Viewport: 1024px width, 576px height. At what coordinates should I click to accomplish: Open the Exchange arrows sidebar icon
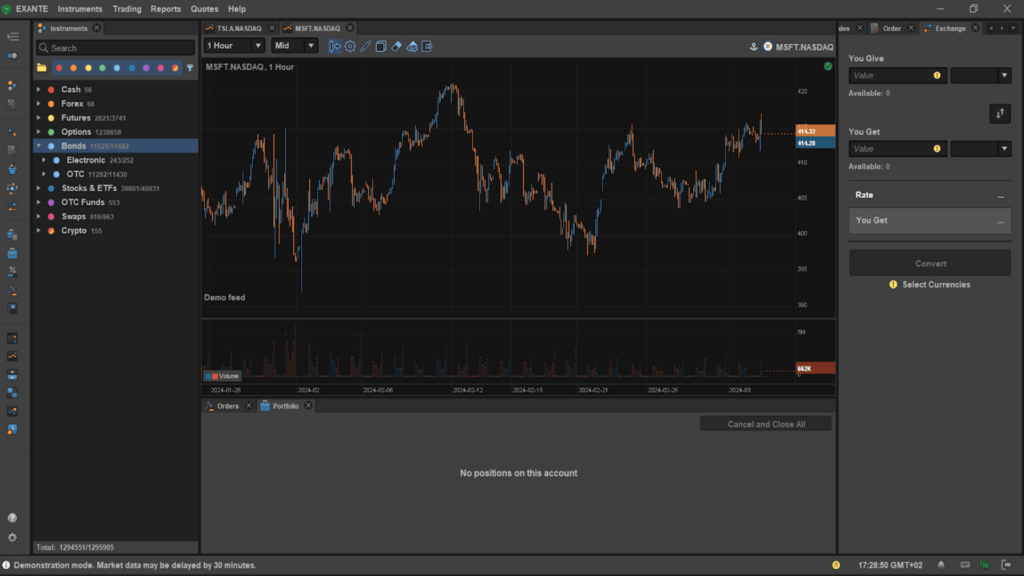tap(12, 207)
